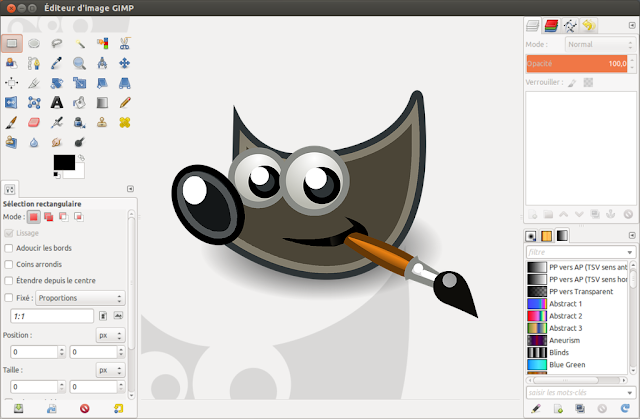Image resolution: width=640 pixels, height=419 pixels.
Task: Switch to the Brushes tab
Action: (x=531, y=236)
